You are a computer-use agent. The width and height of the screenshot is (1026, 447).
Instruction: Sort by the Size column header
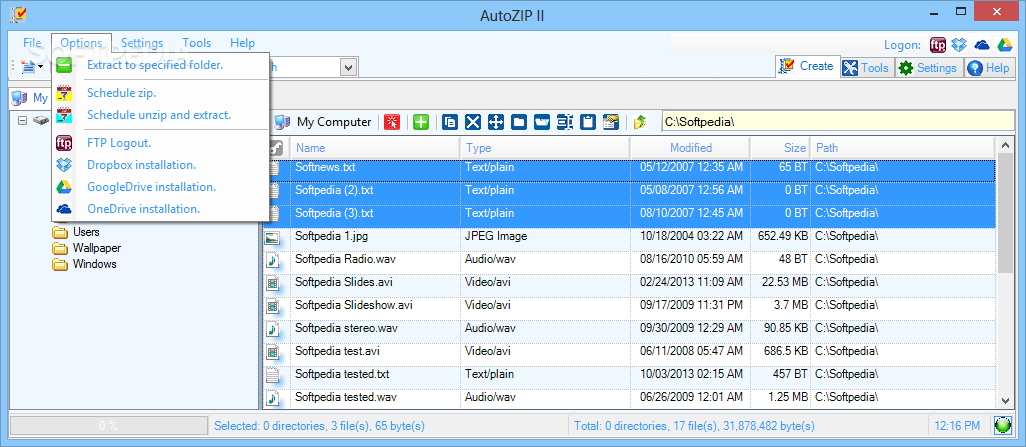(781, 148)
